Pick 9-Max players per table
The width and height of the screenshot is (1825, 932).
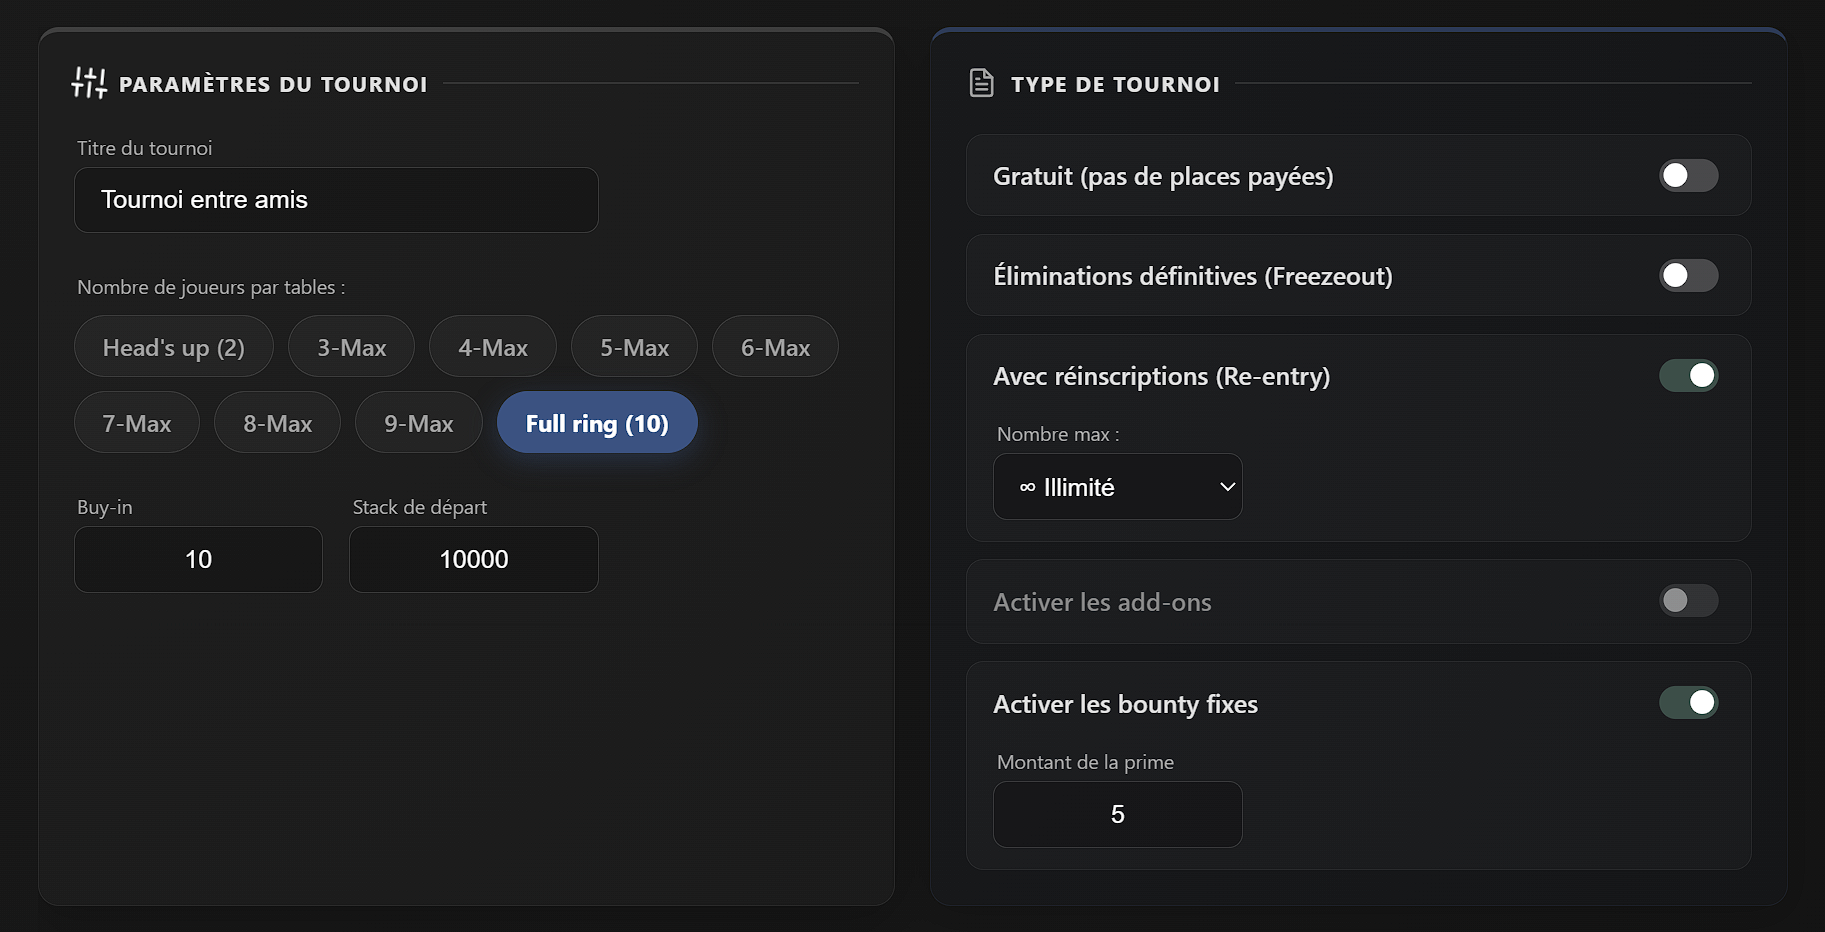click(419, 423)
